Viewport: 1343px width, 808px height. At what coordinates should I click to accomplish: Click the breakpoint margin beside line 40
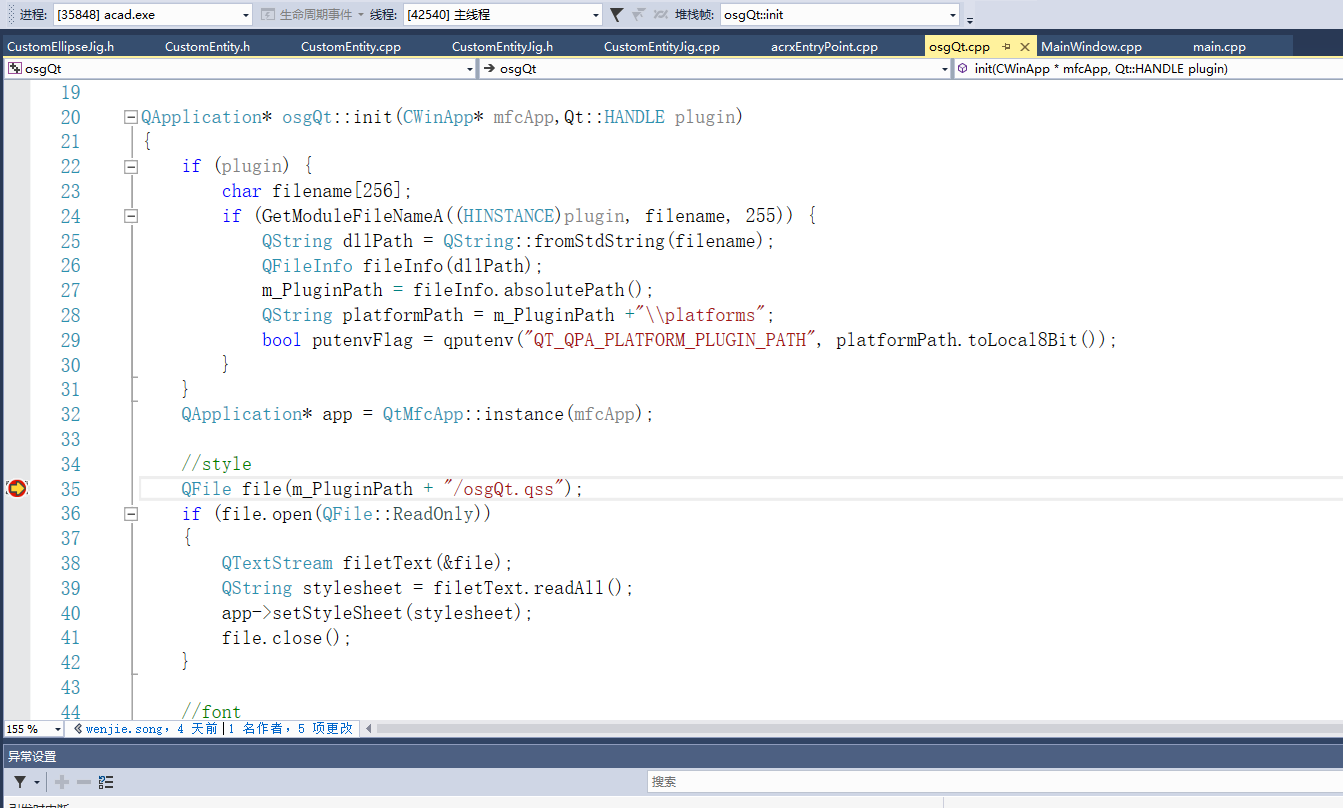pos(16,613)
